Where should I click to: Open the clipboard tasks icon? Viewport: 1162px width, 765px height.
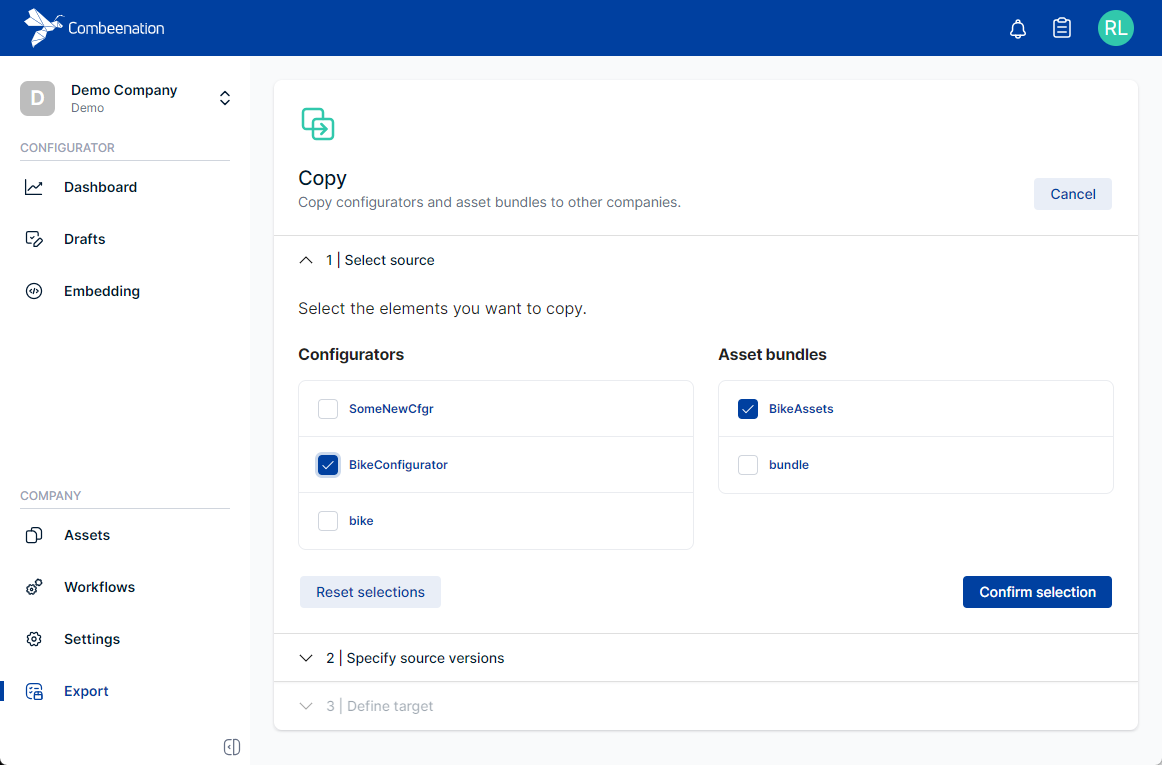[x=1062, y=29]
